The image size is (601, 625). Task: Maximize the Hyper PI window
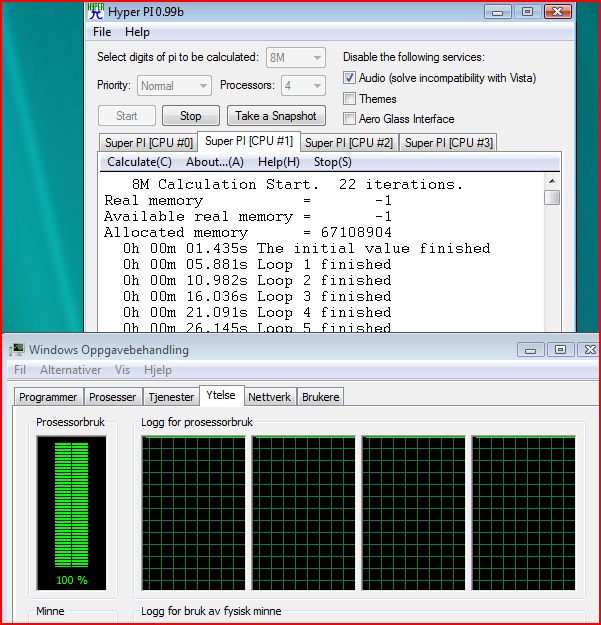527,12
